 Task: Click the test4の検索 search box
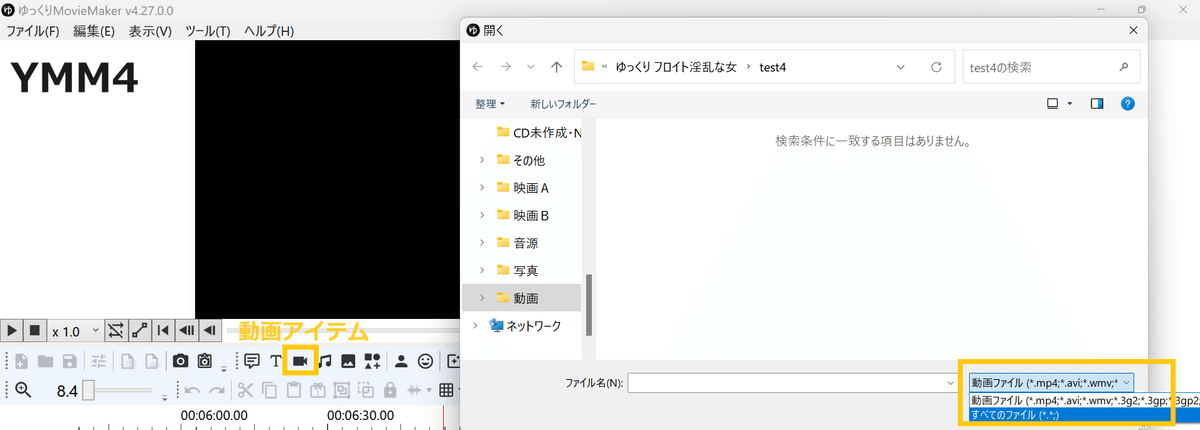coord(1050,67)
